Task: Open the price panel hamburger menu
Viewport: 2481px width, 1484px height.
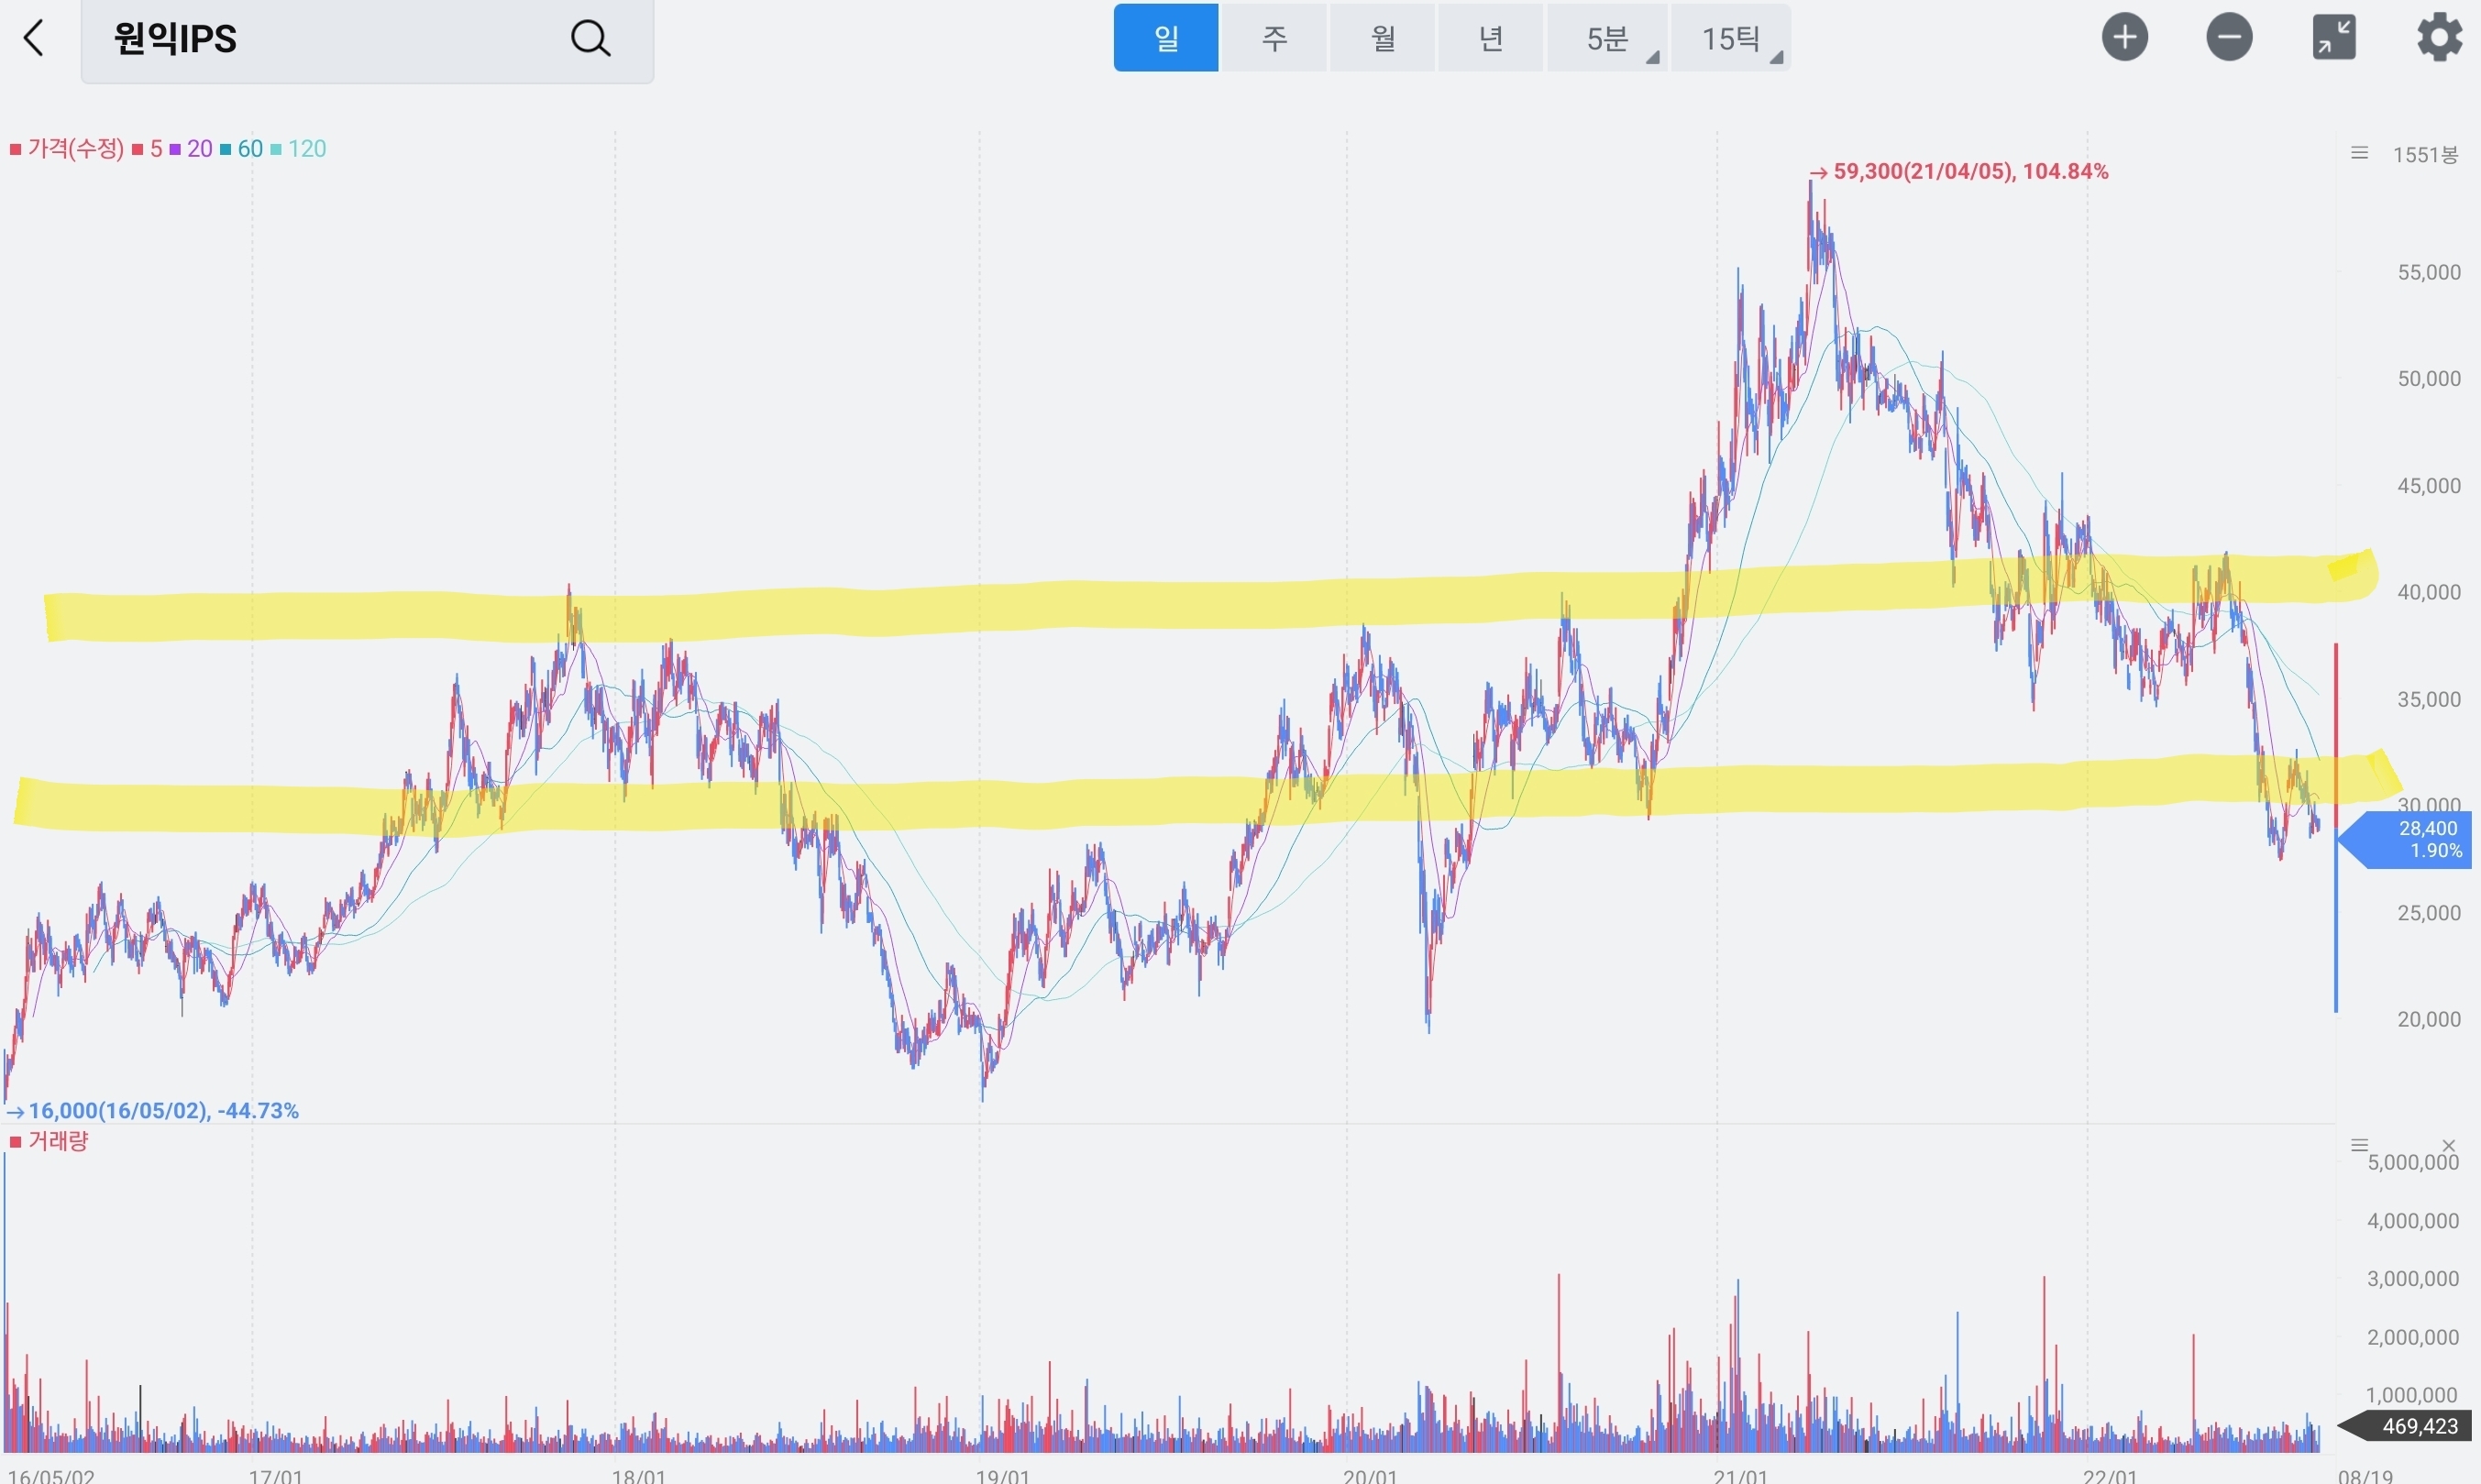Action: click(2359, 153)
